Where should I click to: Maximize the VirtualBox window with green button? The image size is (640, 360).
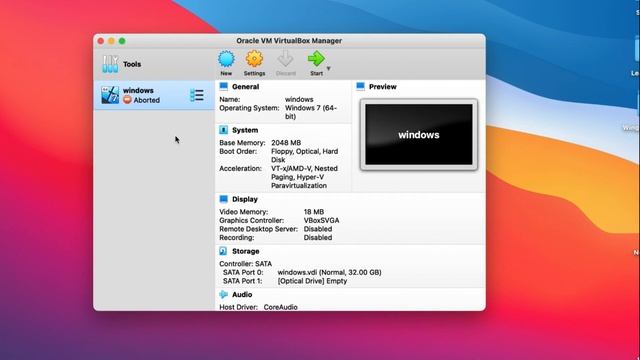coord(122,41)
